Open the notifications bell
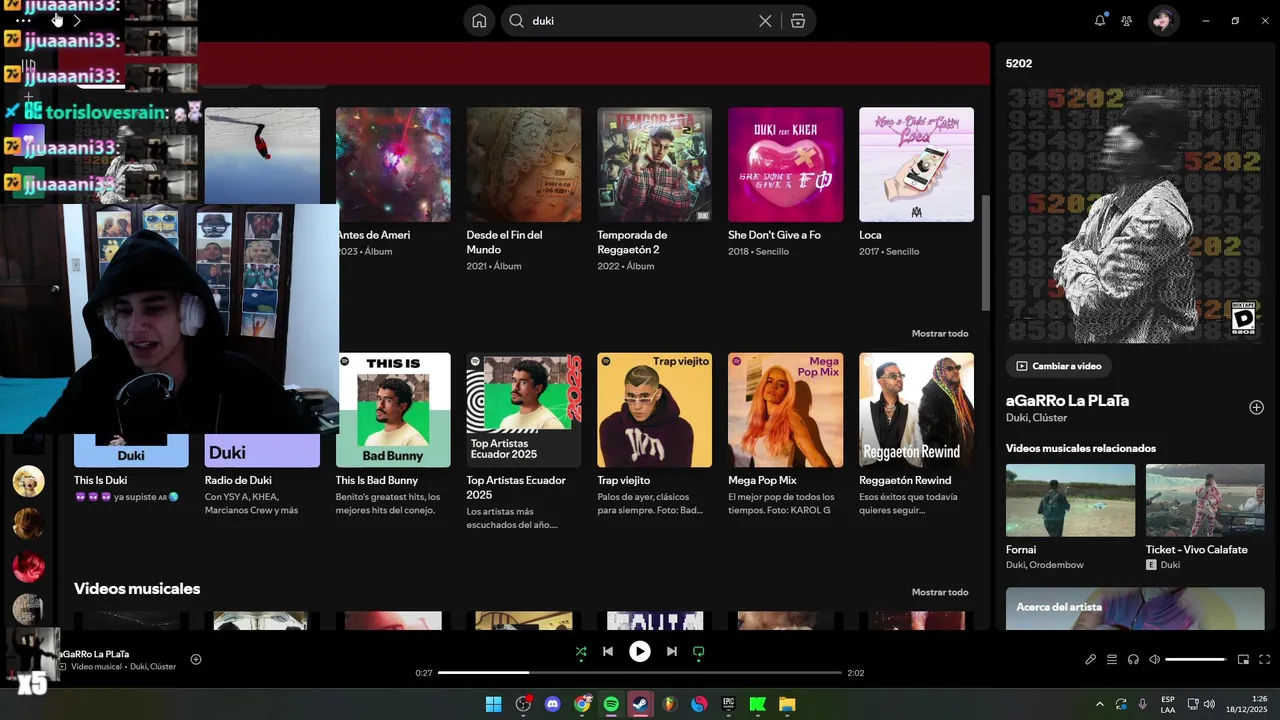 point(1100,21)
